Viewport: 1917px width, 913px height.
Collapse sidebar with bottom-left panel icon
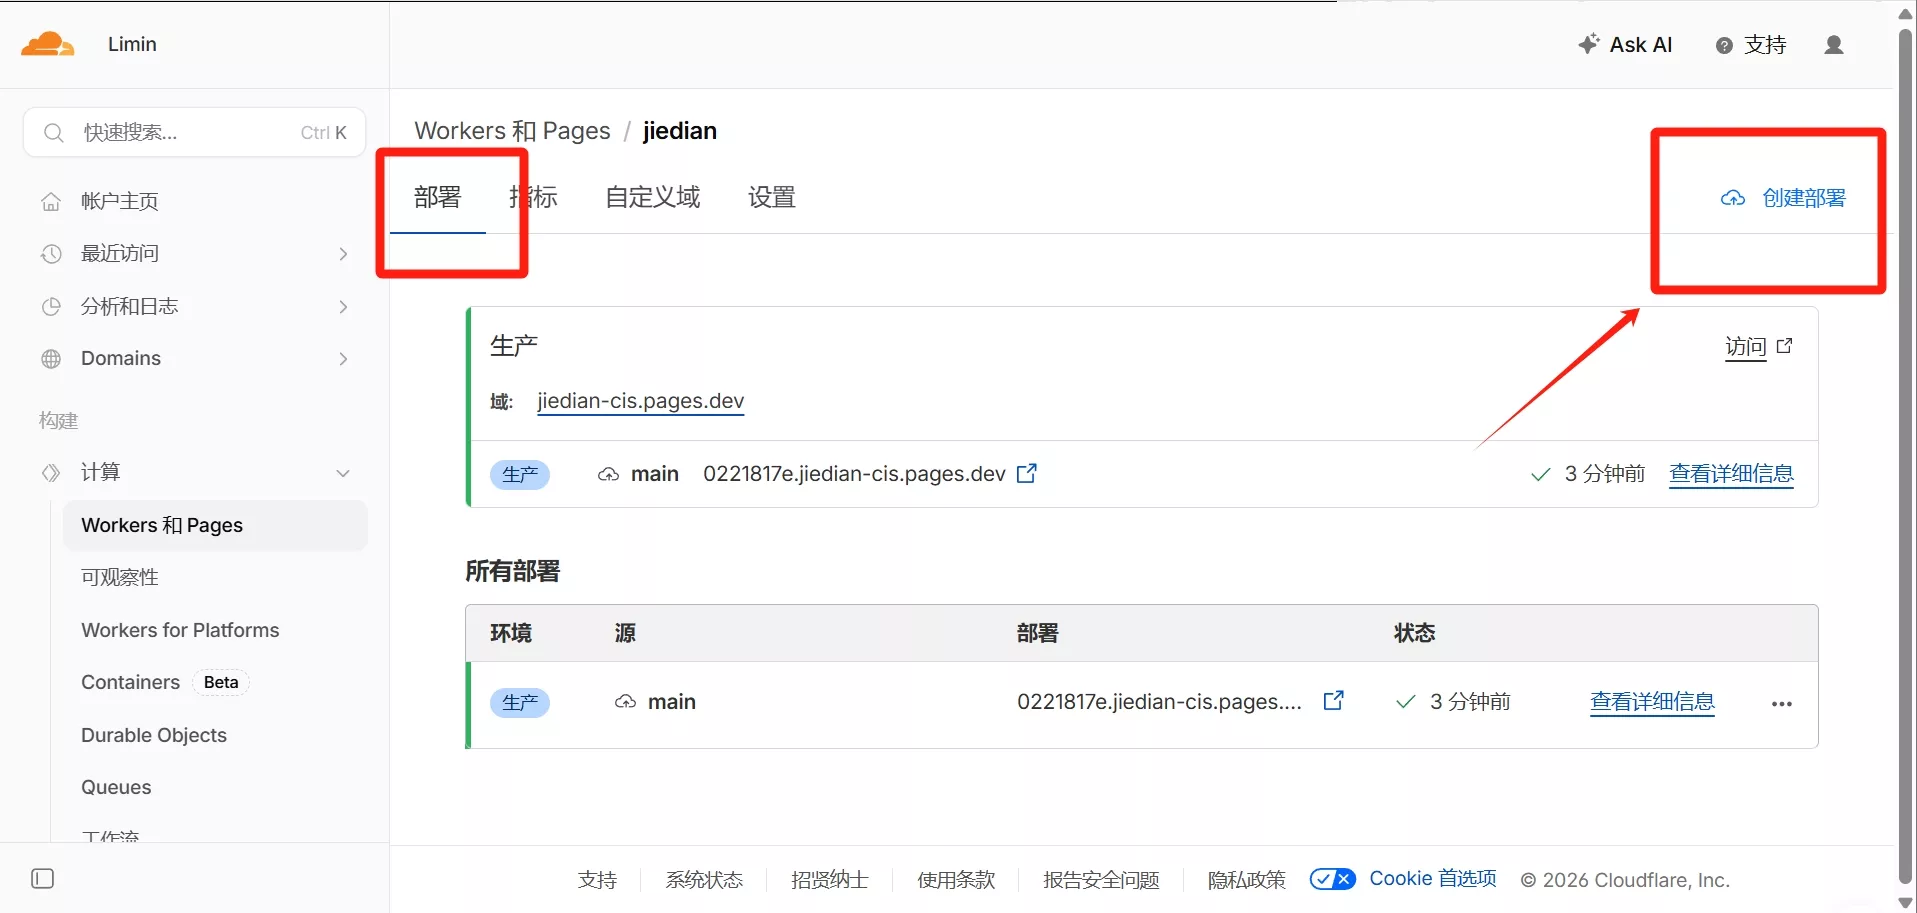click(x=43, y=879)
